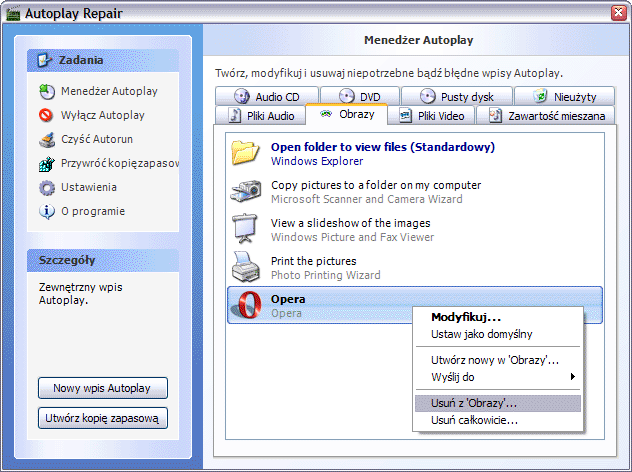Open Ustawienia settings link
This screenshot has width=632, height=472.
pyautogui.click(x=89, y=187)
